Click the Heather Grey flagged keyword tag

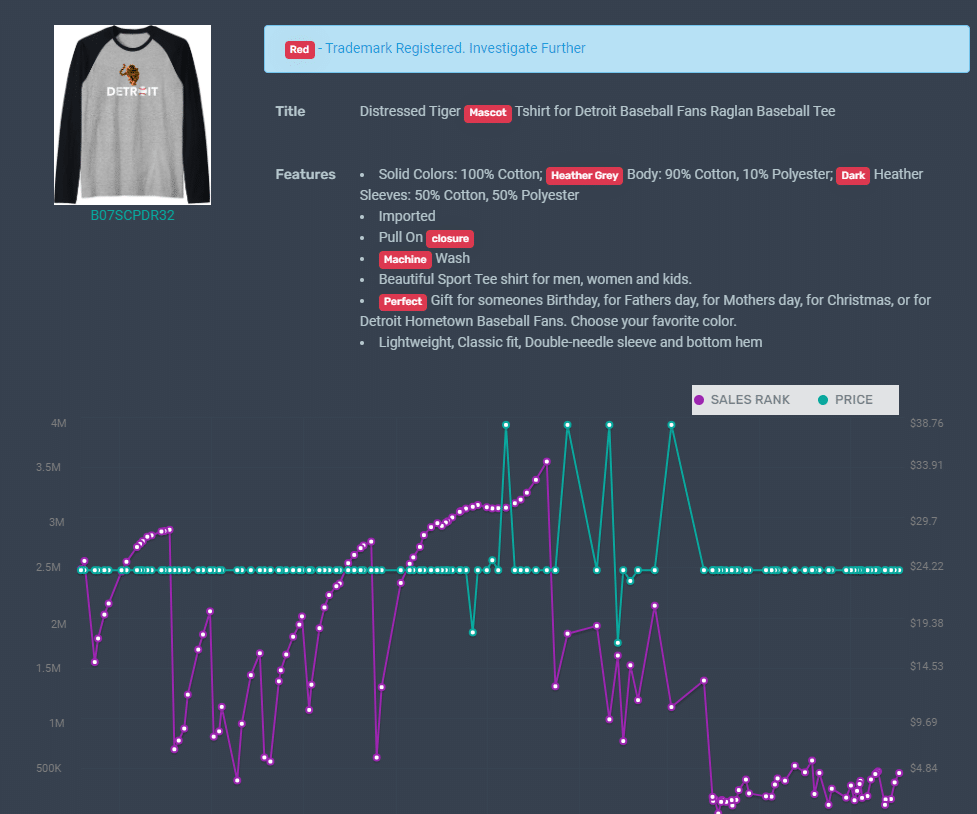click(584, 176)
